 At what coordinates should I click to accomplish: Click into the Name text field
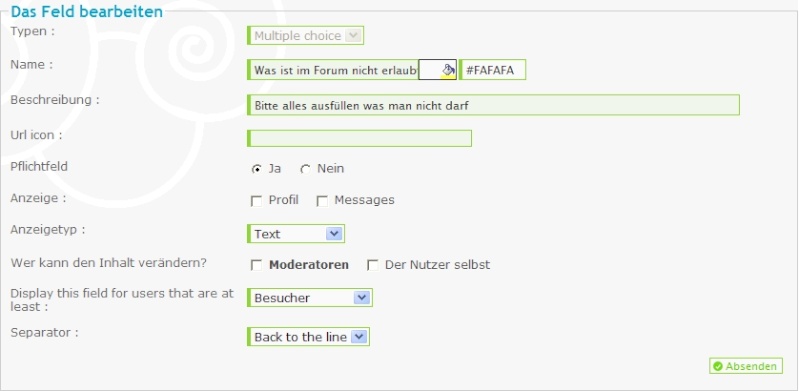(333, 70)
